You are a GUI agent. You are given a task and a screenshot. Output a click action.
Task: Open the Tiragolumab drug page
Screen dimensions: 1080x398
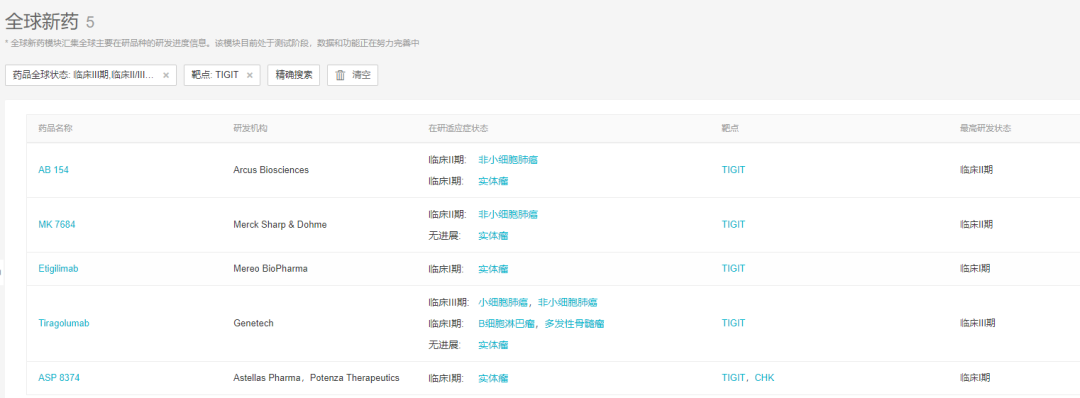click(64, 323)
